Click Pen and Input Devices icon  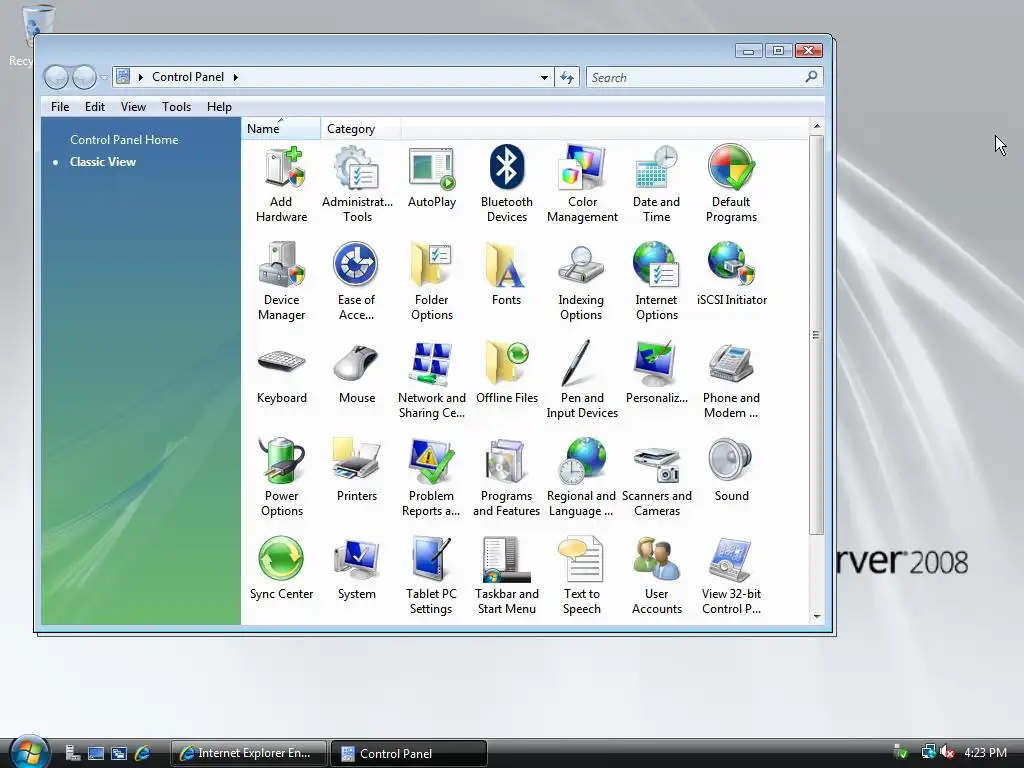tap(582, 379)
